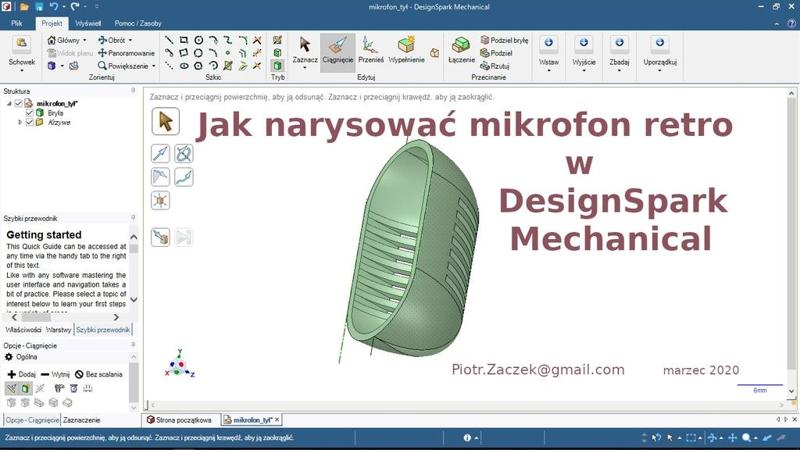Choose the Przenieś move tool
This screenshot has width=800, height=450.
pyautogui.click(x=370, y=51)
